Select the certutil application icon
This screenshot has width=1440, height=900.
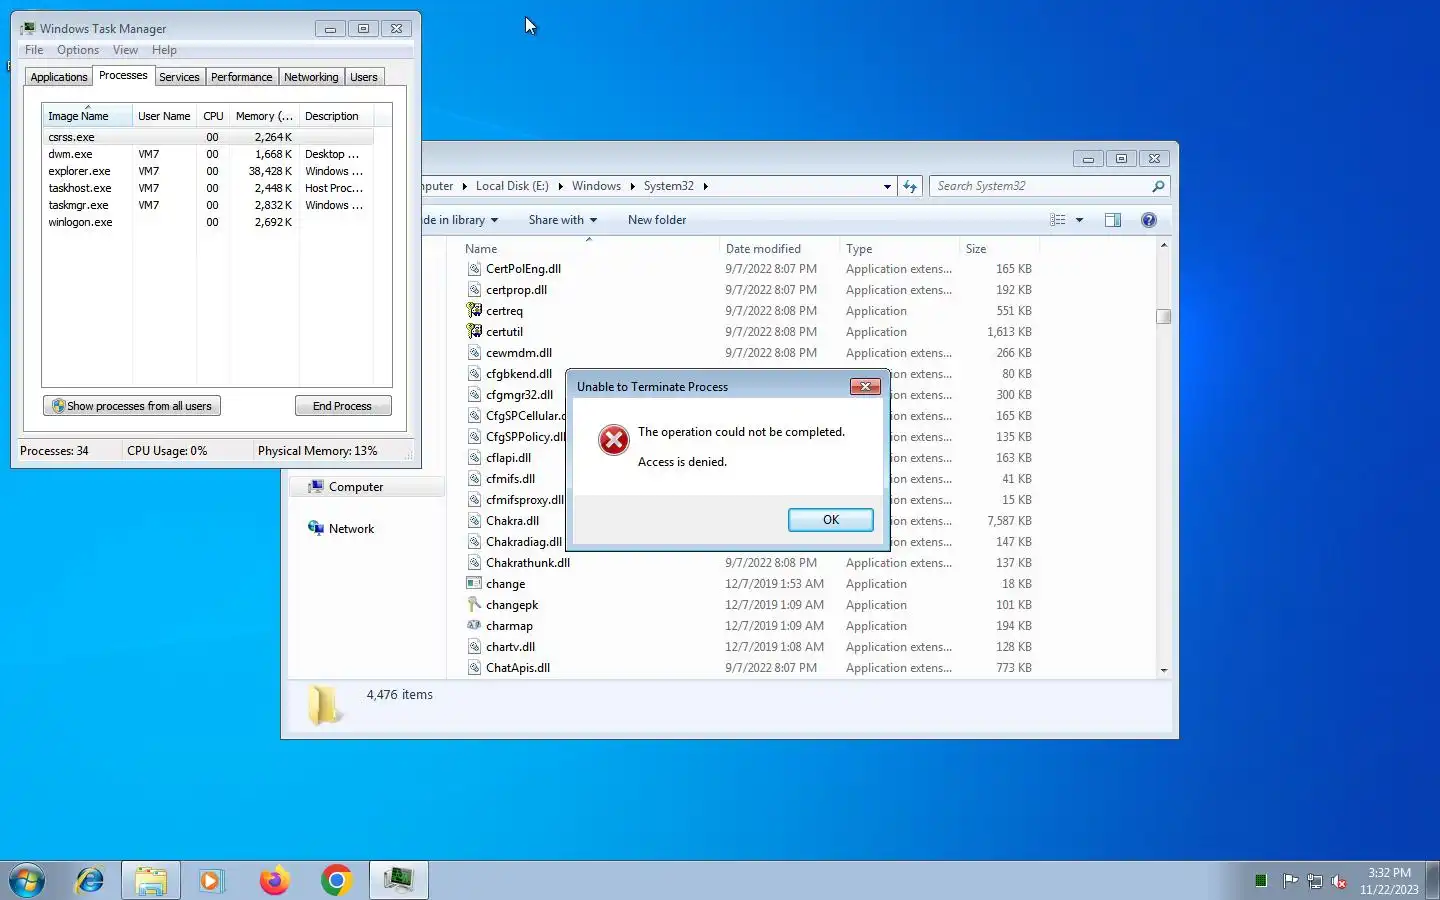click(474, 332)
